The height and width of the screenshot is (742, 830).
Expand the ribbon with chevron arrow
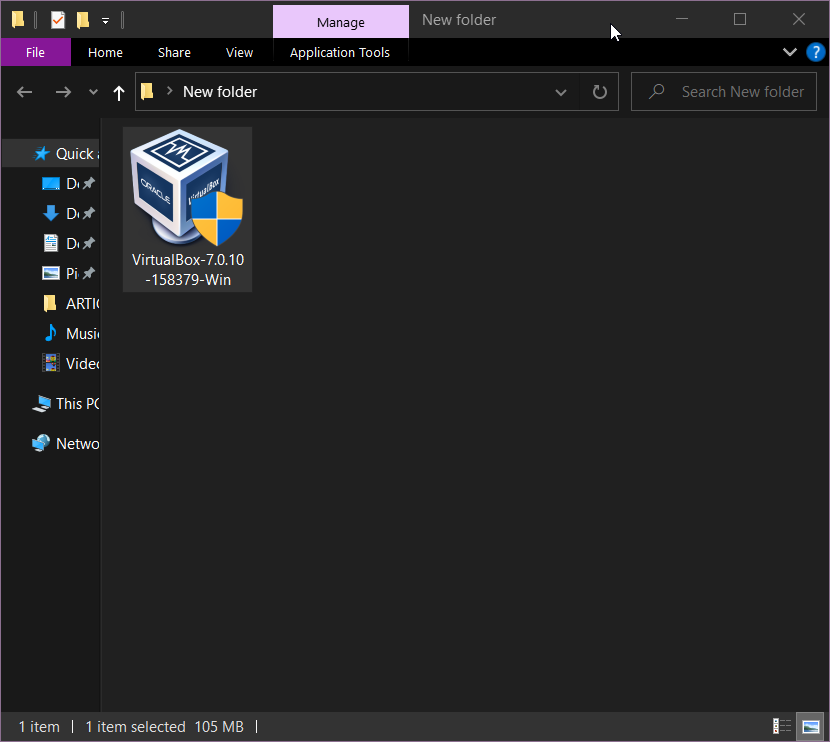click(789, 52)
